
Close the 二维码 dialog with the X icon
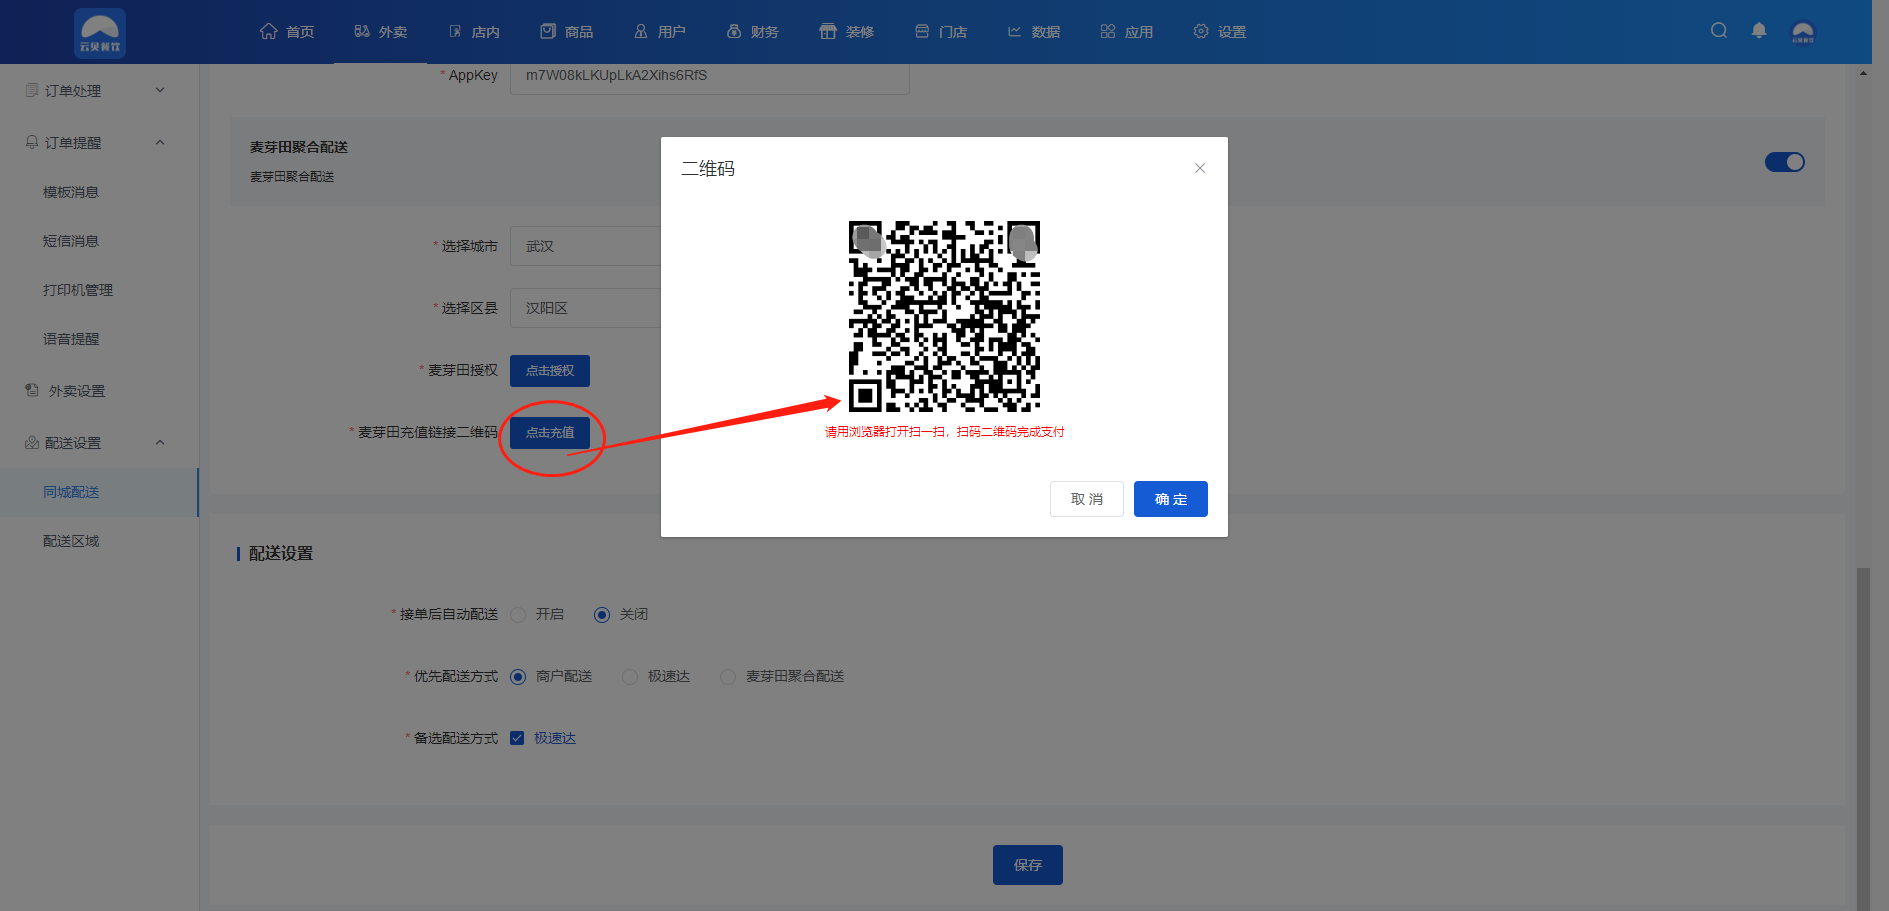coord(1200,168)
